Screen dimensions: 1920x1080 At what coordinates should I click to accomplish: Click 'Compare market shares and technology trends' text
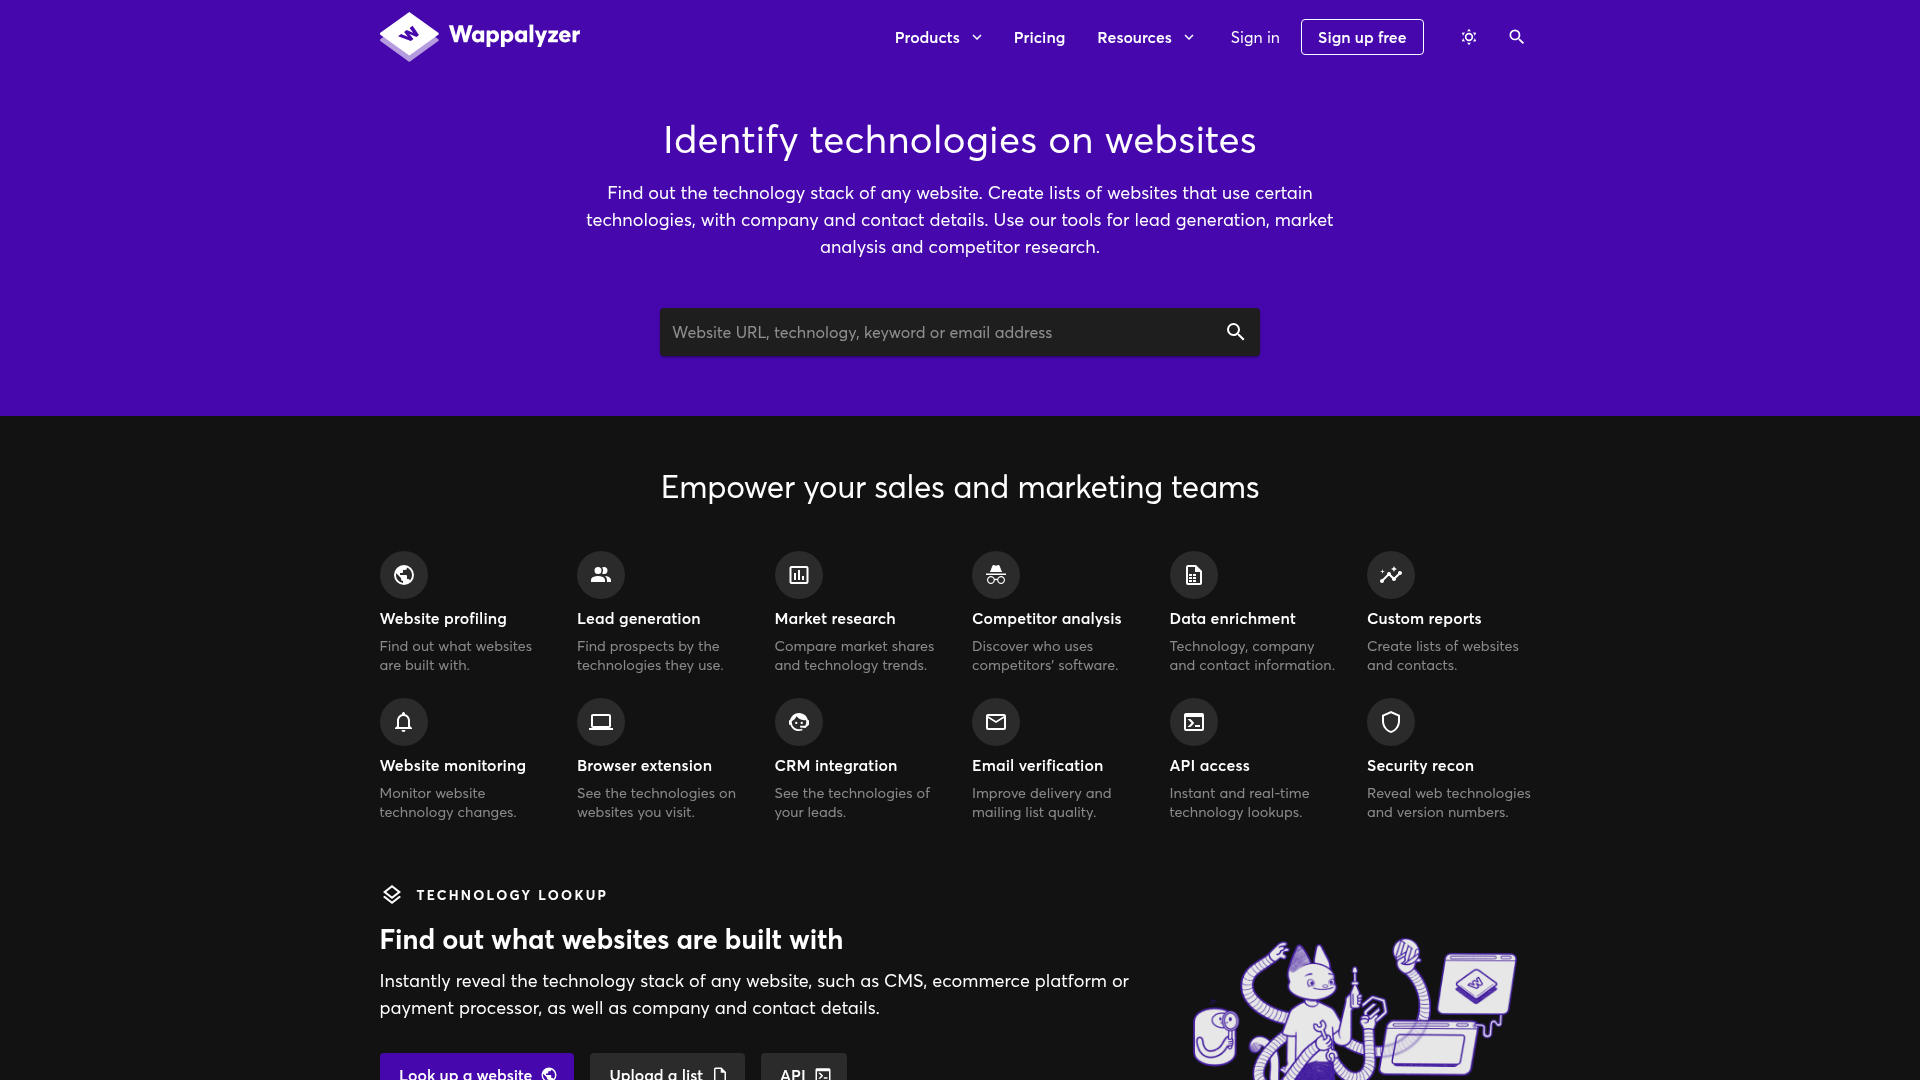855,656
